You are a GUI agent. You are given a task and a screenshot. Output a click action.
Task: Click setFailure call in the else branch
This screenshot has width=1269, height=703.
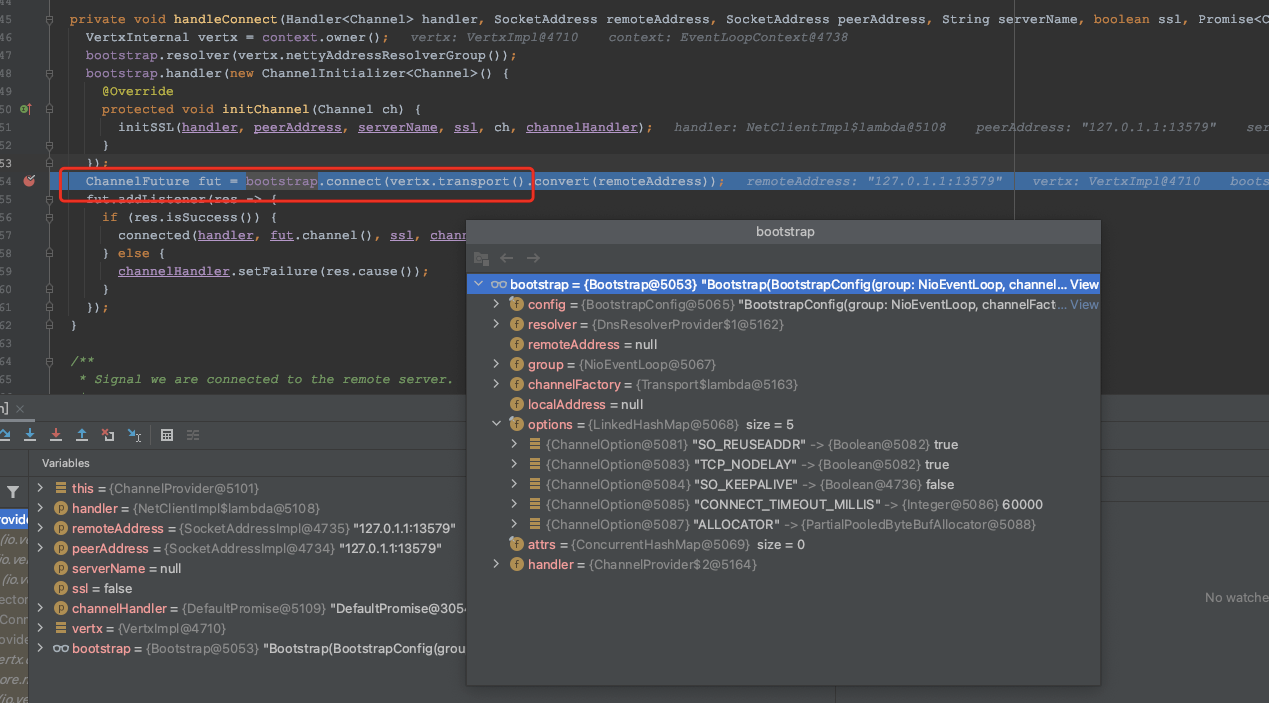pos(278,271)
